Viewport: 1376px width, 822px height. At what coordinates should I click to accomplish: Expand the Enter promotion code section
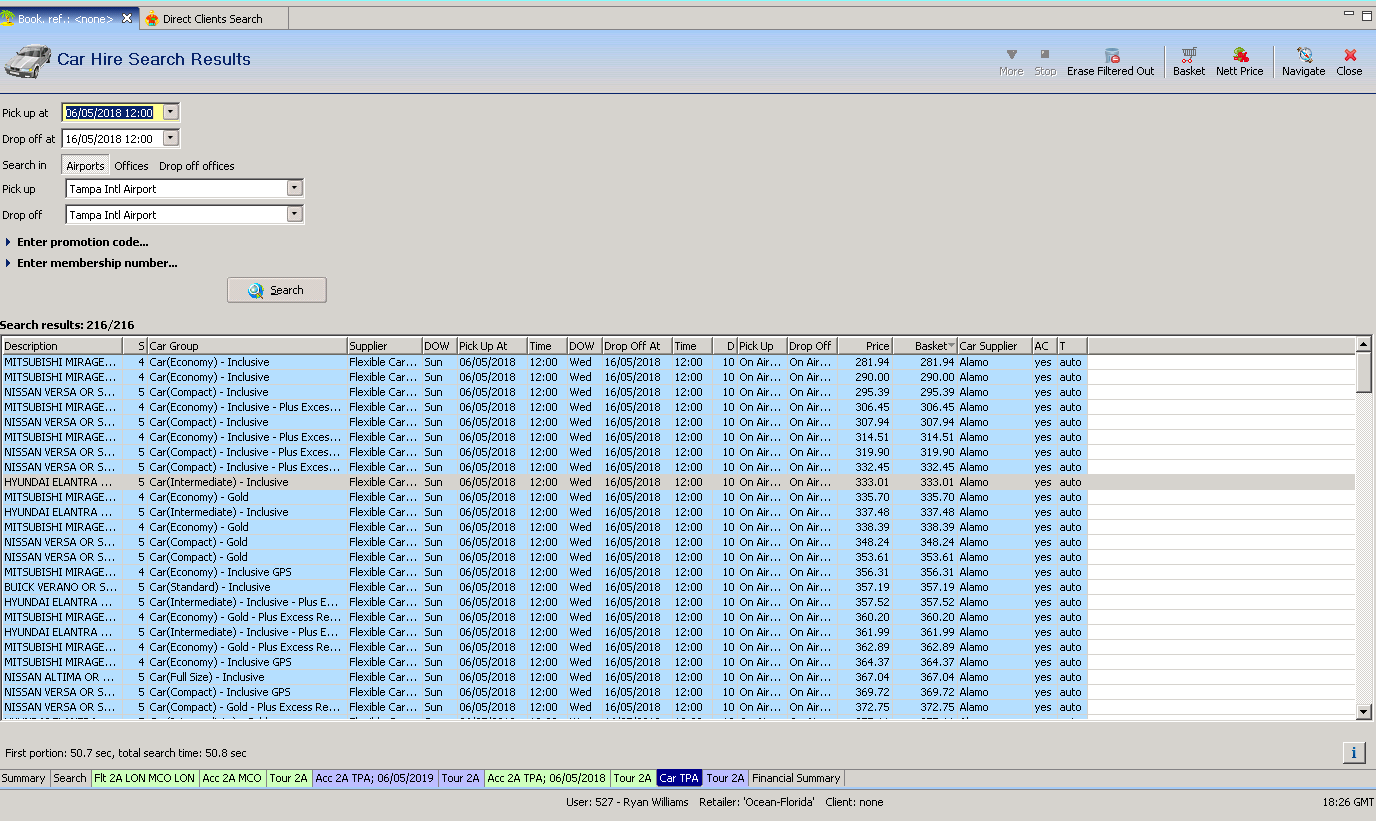[x=82, y=242]
